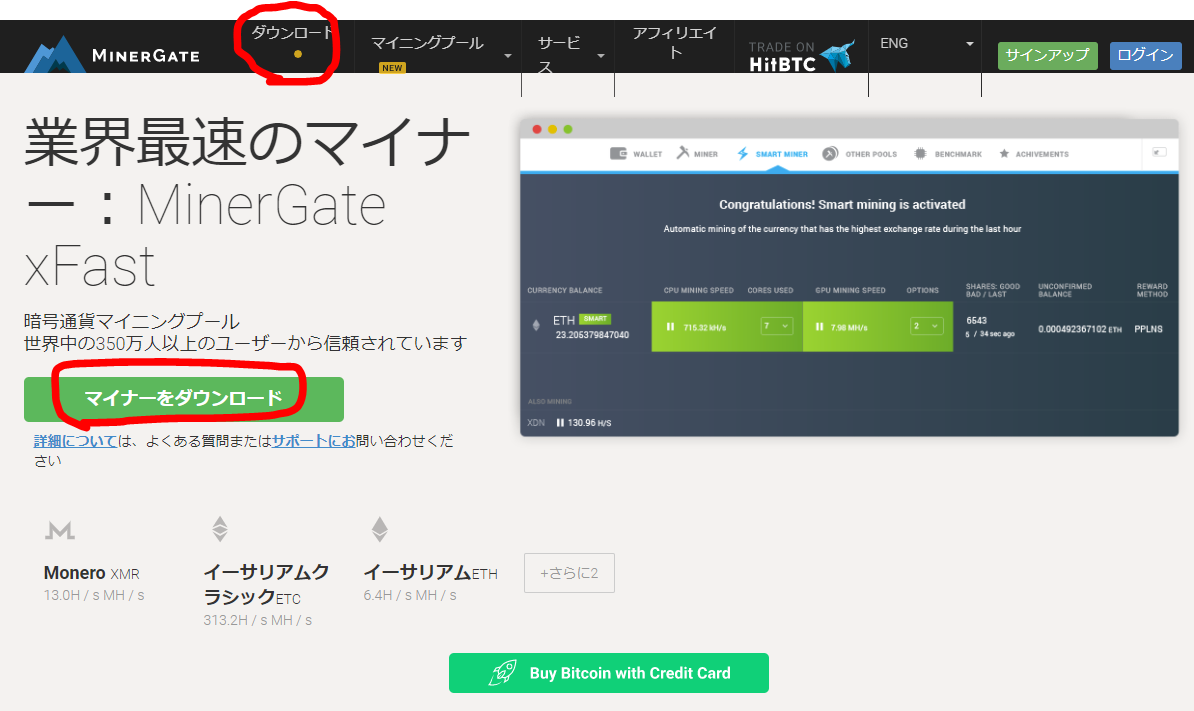Viewport: 1194px width, 711px height.
Task: Open the cores used dropdown showing 7
Action: coord(777,326)
